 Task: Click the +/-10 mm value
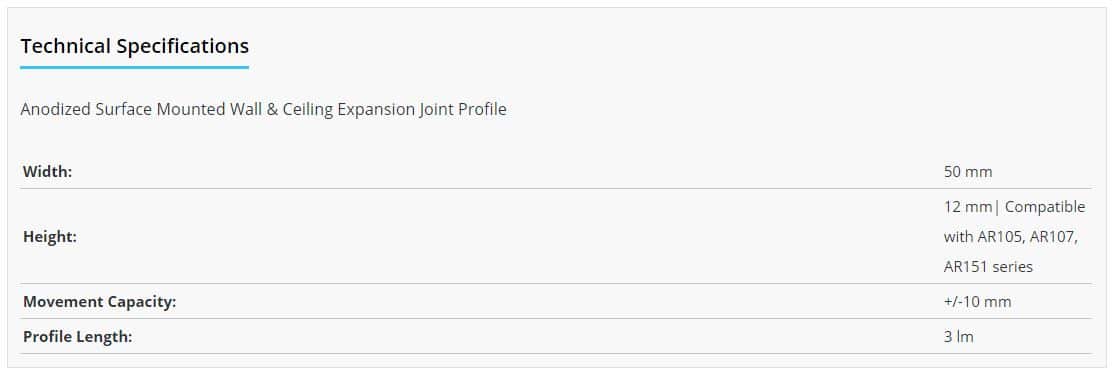(977, 302)
